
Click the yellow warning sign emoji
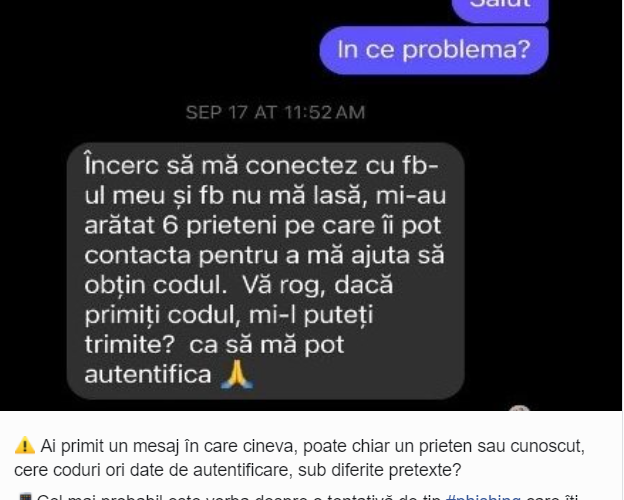pyautogui.click(x=25, y=445)
